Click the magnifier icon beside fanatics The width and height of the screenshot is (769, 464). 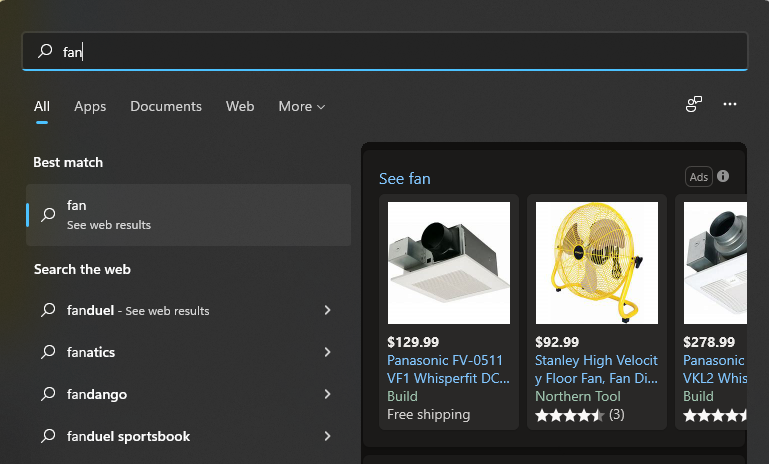coord(48,352)
